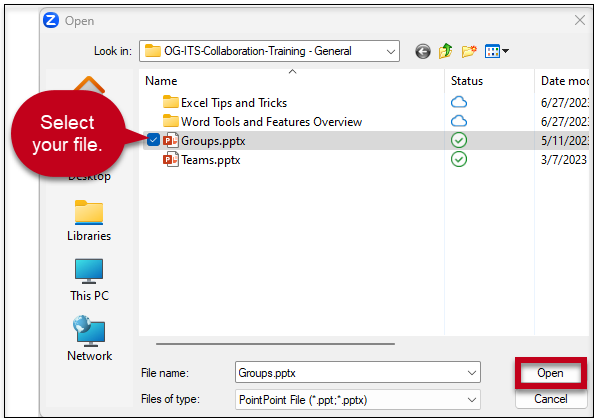The height and width of the screenshot is (418, 594).
Task: Click the Teams.pptx PowerPoint file icon
Action: [170, 160]
